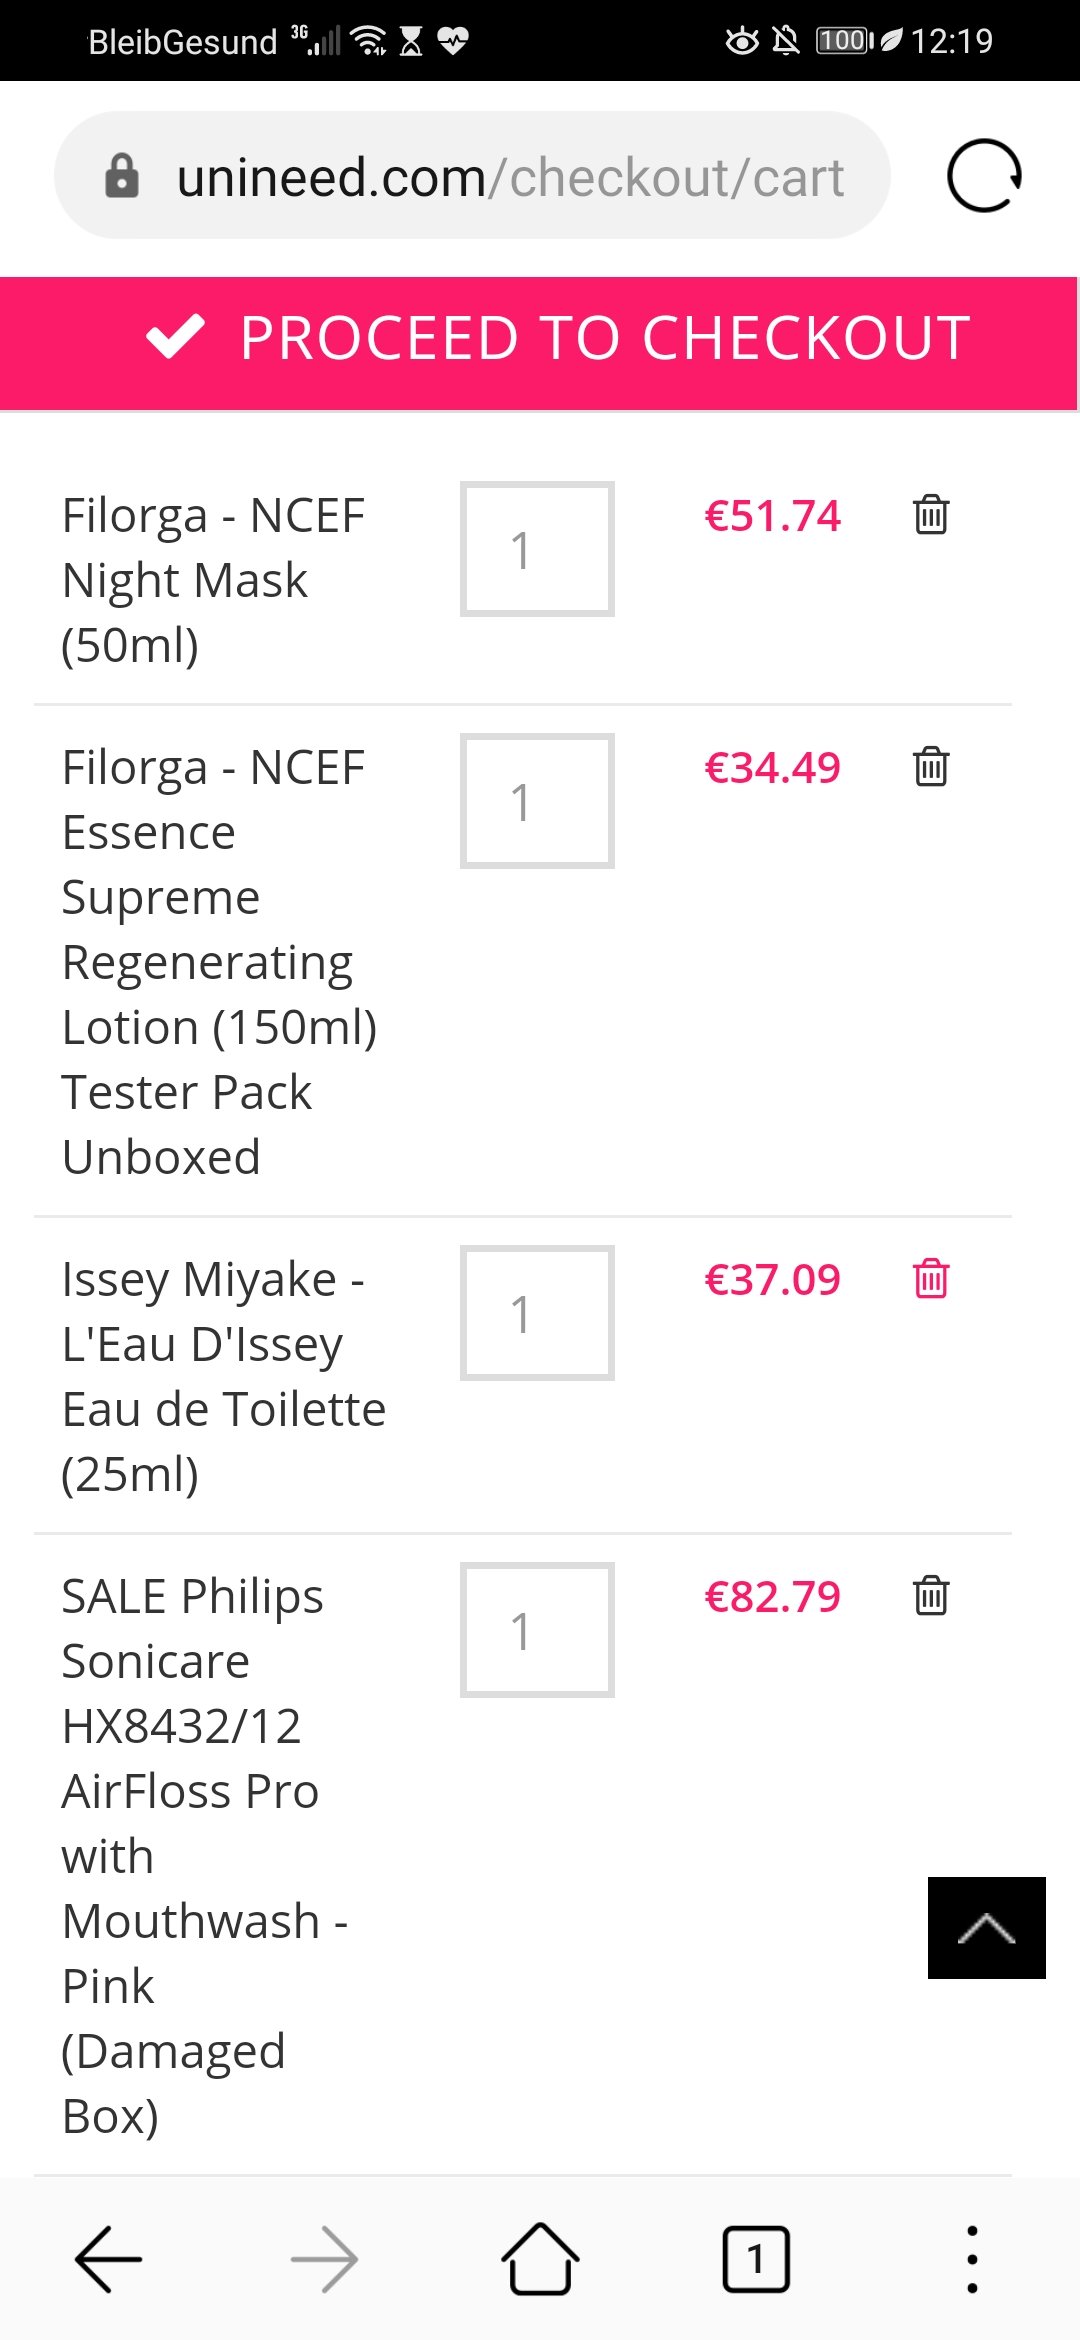1080x2340 pixels.
Task: Remove Issey Miyake L'Eau D'Issey from cart
Action: tap(930, 1279)
